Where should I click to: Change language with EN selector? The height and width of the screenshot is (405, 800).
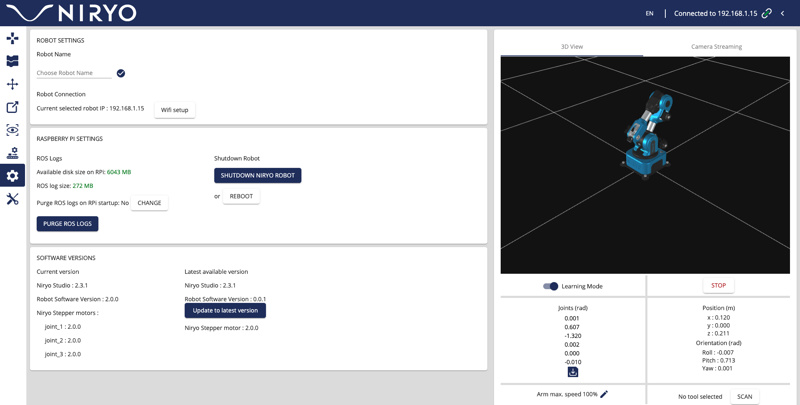click(649, 14)
